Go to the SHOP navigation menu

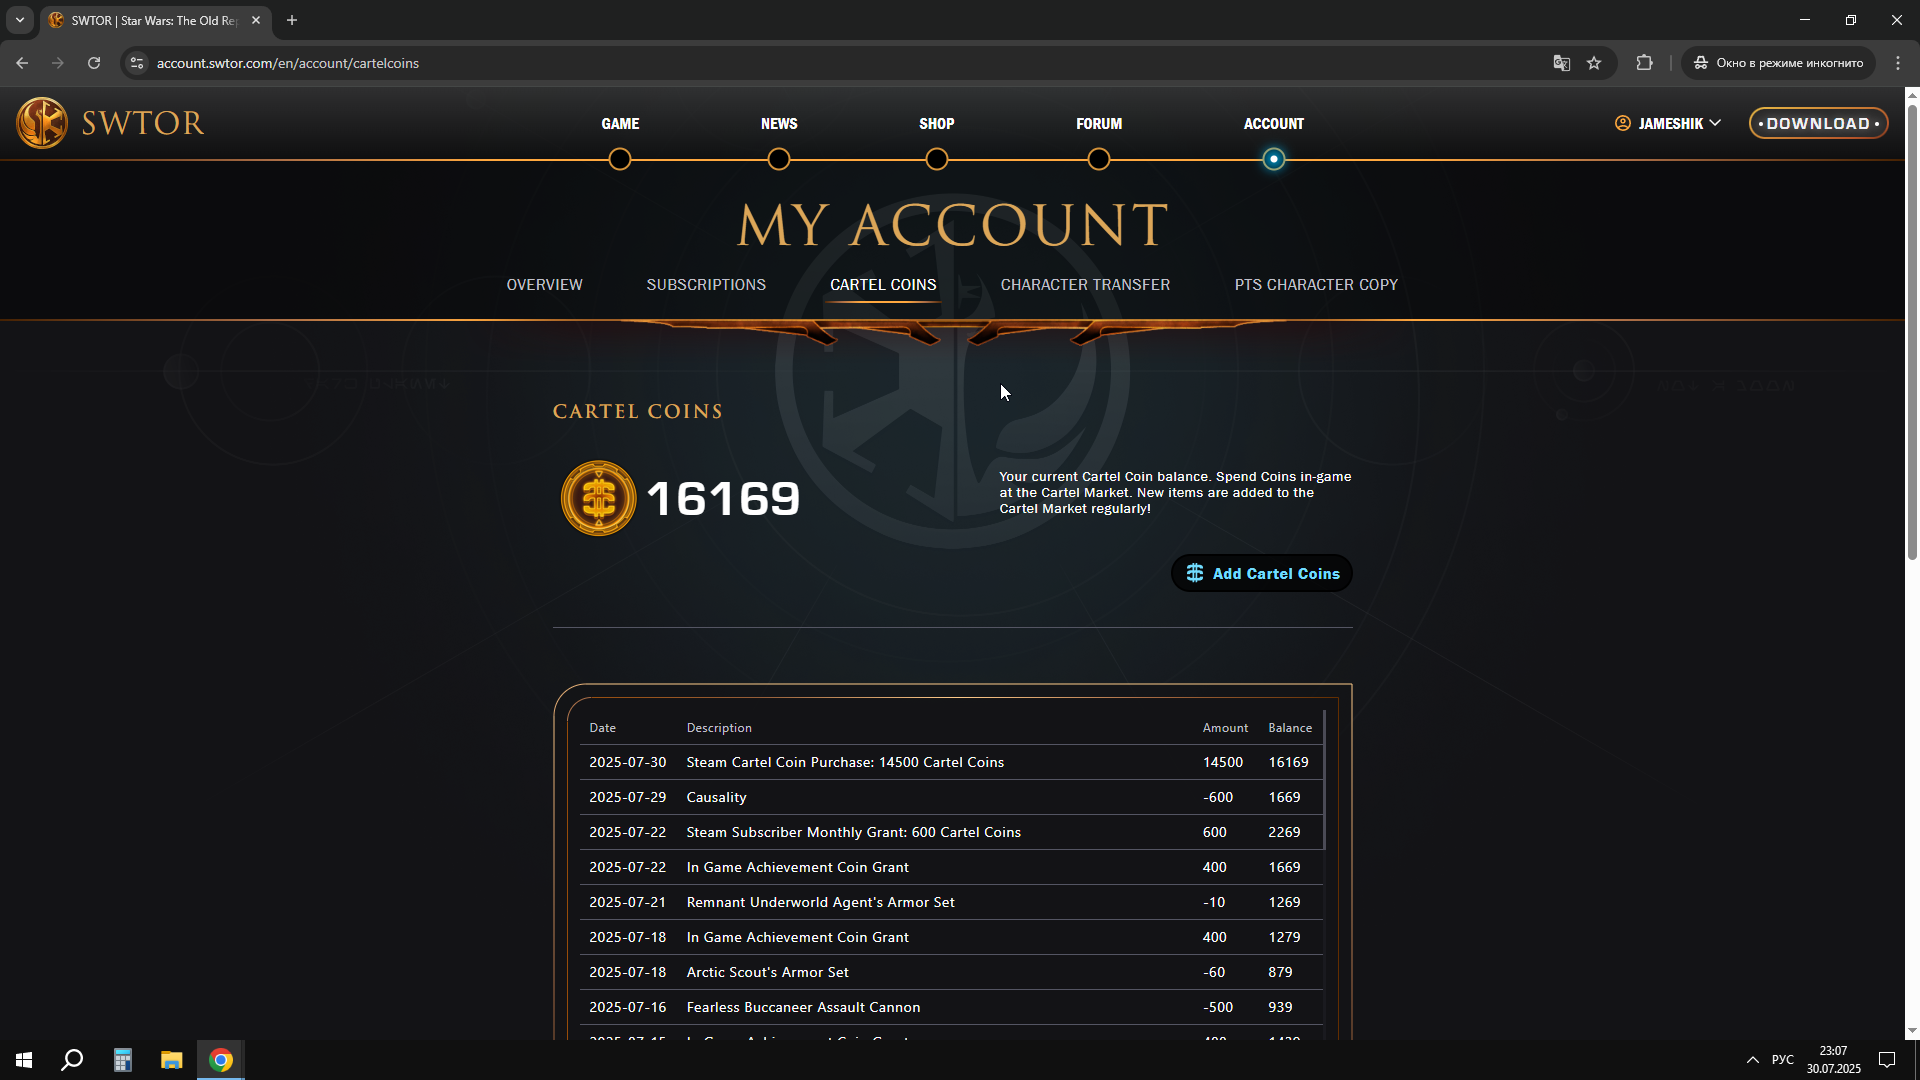pos(937,124)
